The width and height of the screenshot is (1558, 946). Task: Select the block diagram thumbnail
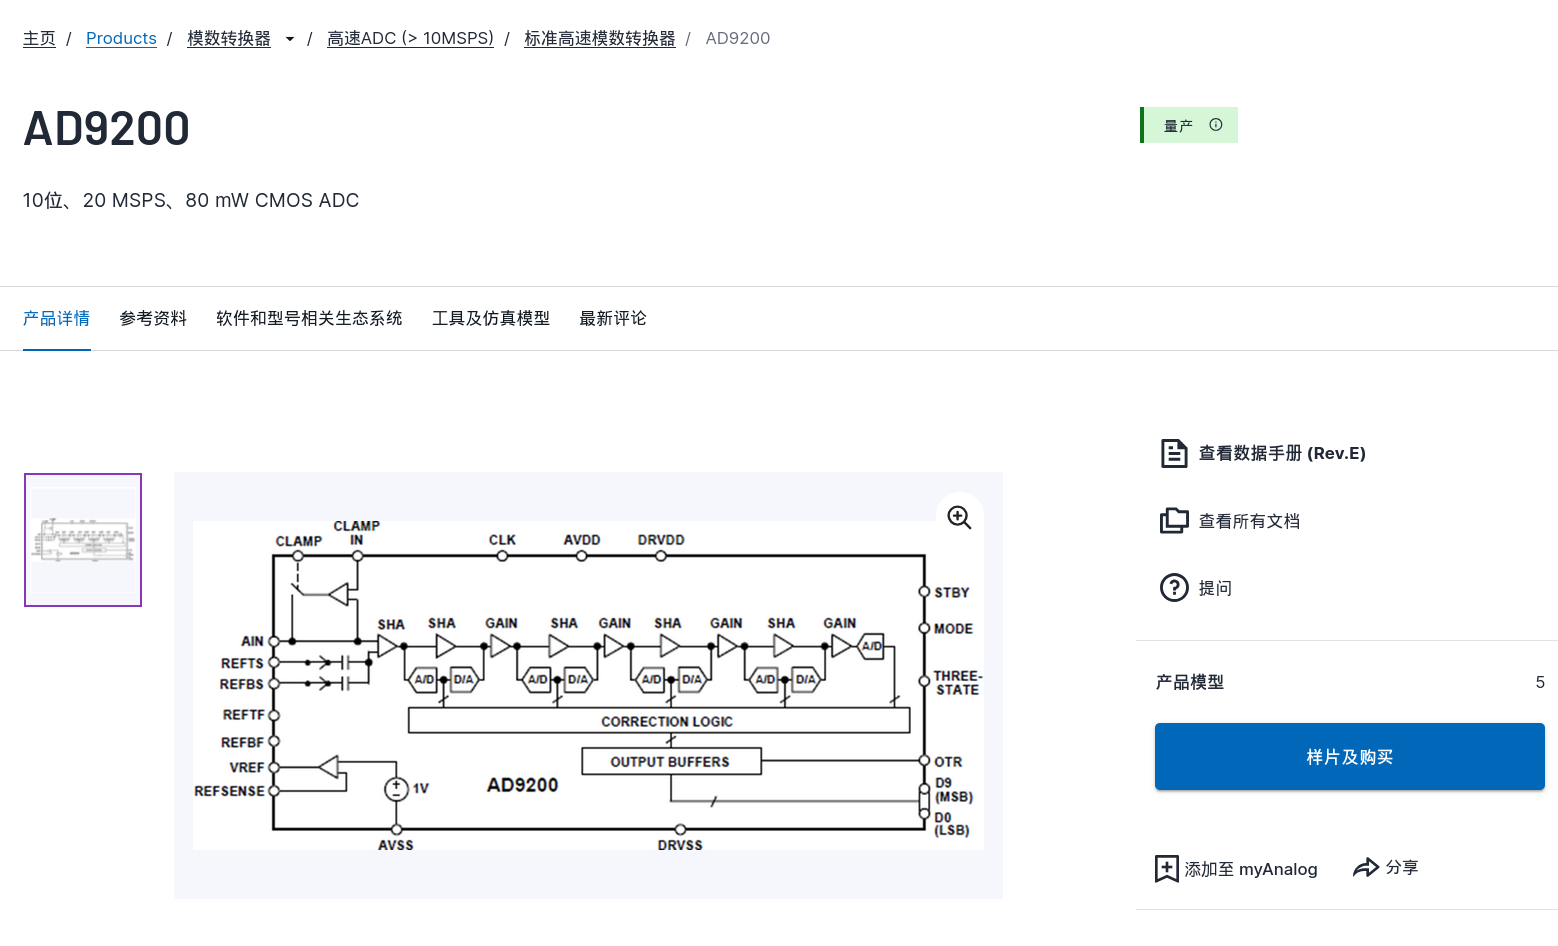click(x=83, y=540)
